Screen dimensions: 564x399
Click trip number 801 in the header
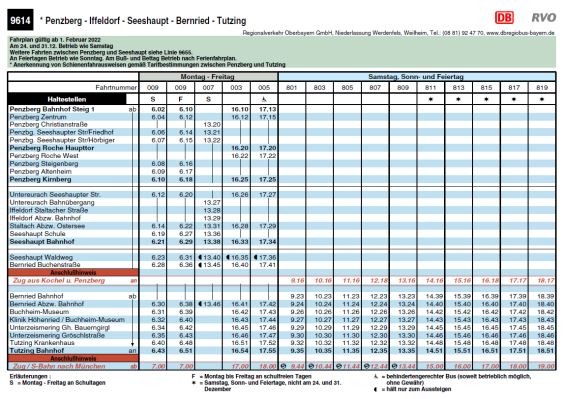point(292,87)
